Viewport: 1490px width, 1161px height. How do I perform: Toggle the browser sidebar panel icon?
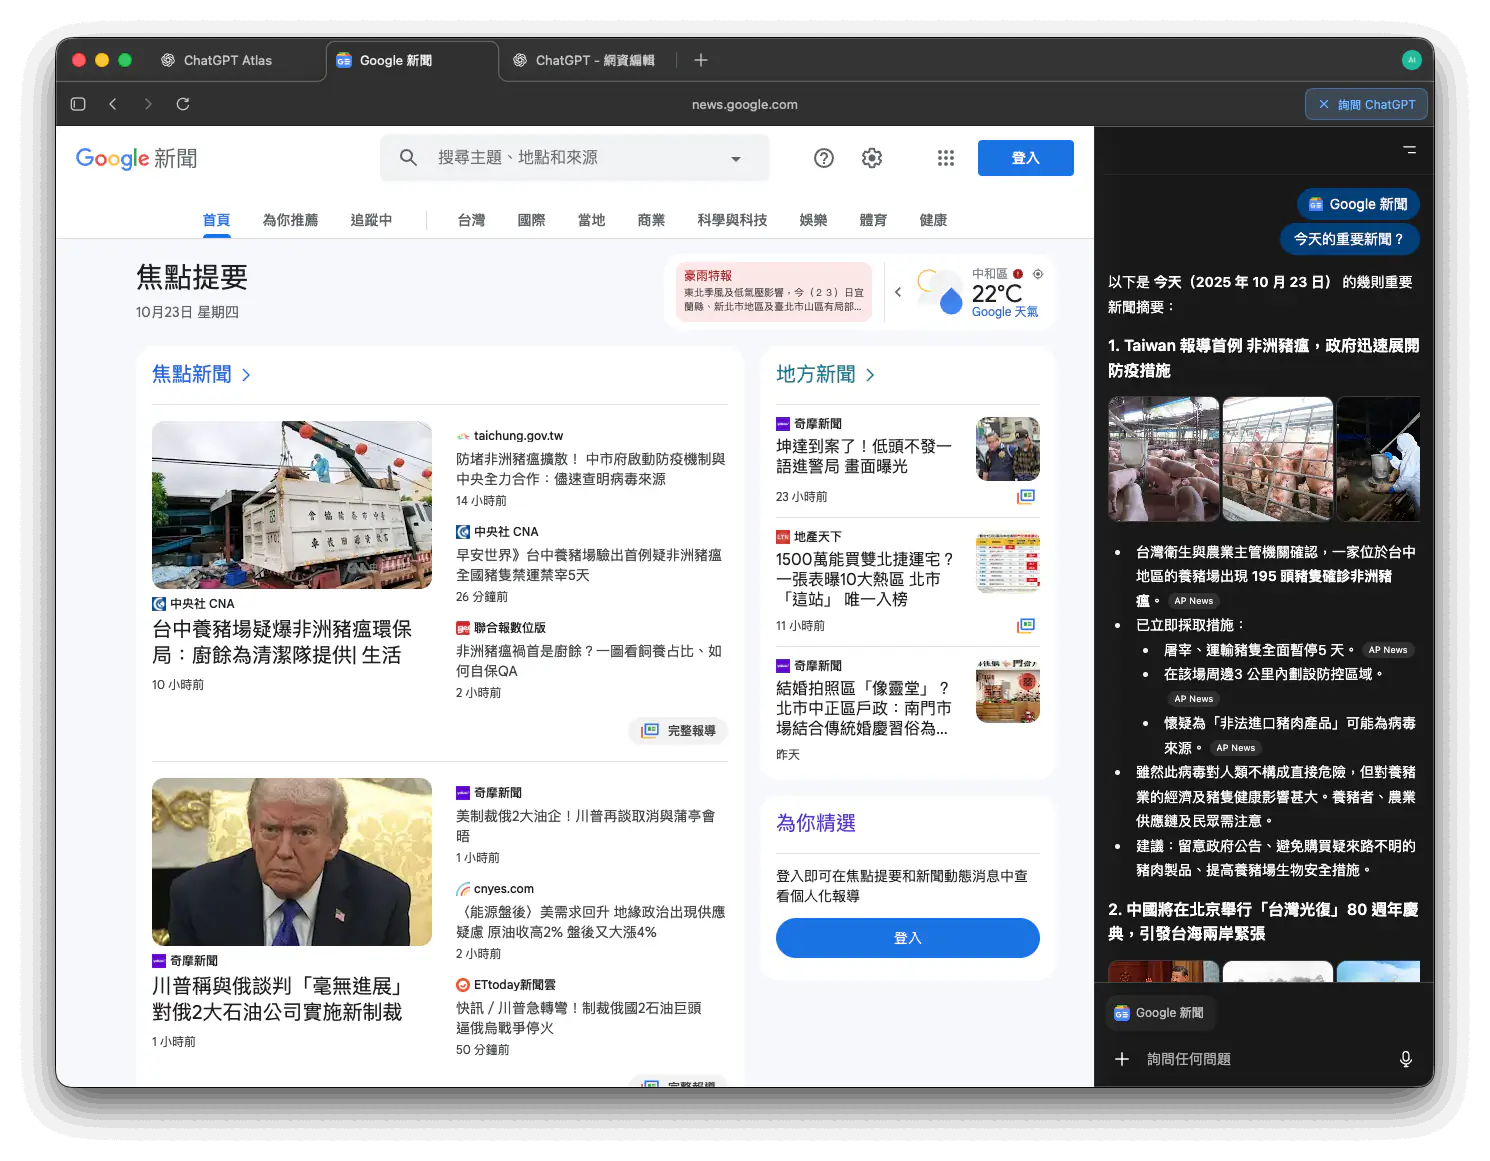coord(78,104)
